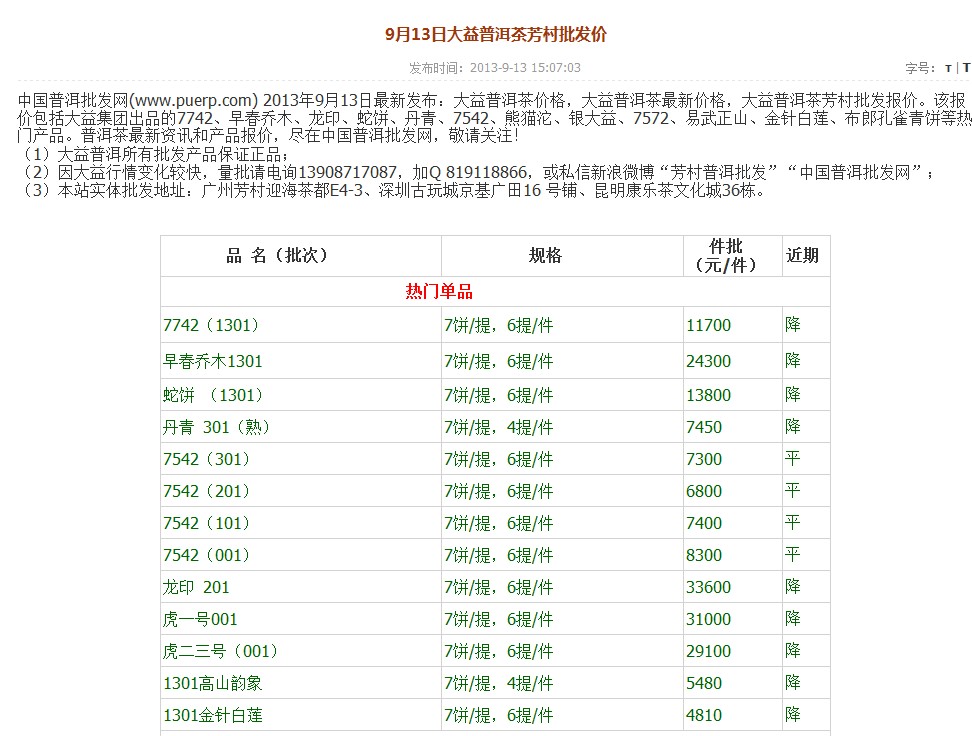Open product link 虎二三号（001）
Viewport: 972px width, 736px height.
pyautogui.click(x=220, y=651)
